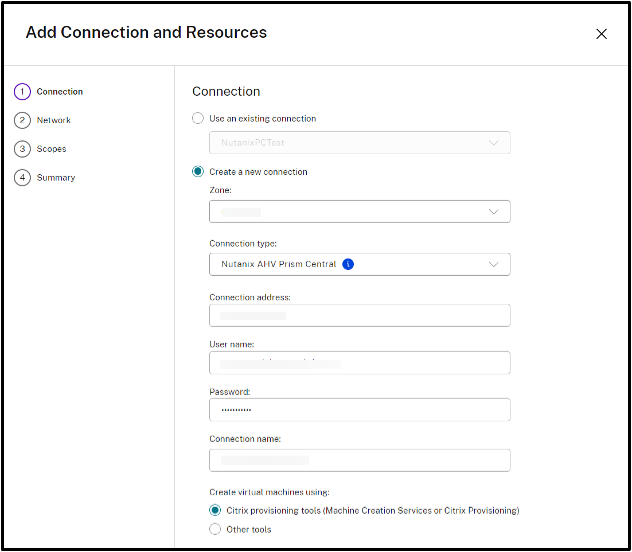This screenshot has width=632, height=552.
Task: Click the info icon beside Nutanix AHV Prism Central
Action: 348,264
